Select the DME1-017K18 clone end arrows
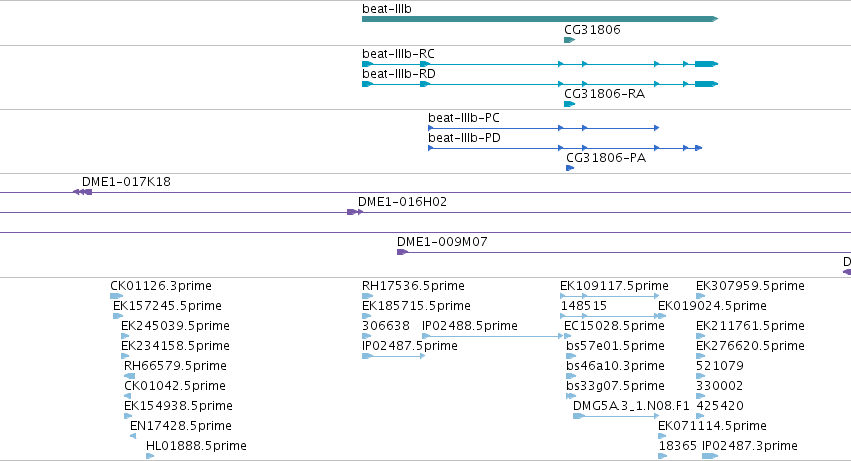The width and height of the screenshot is (851, 461). click(82, 192)
